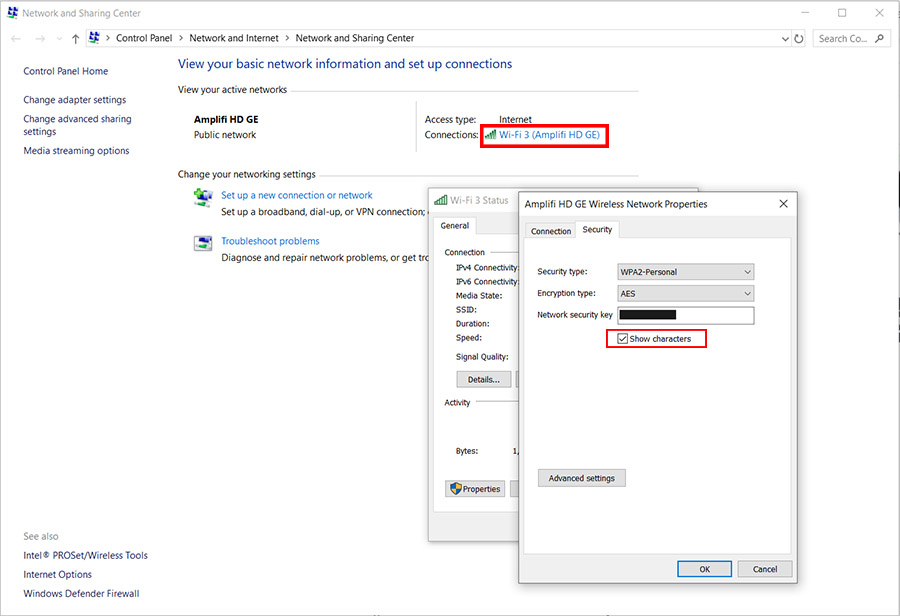Click the search magnifier icon

[879, 38]
